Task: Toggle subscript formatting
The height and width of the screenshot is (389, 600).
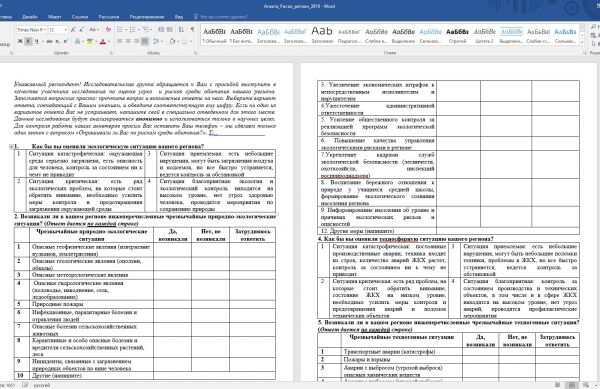Action: click(57, 41)
